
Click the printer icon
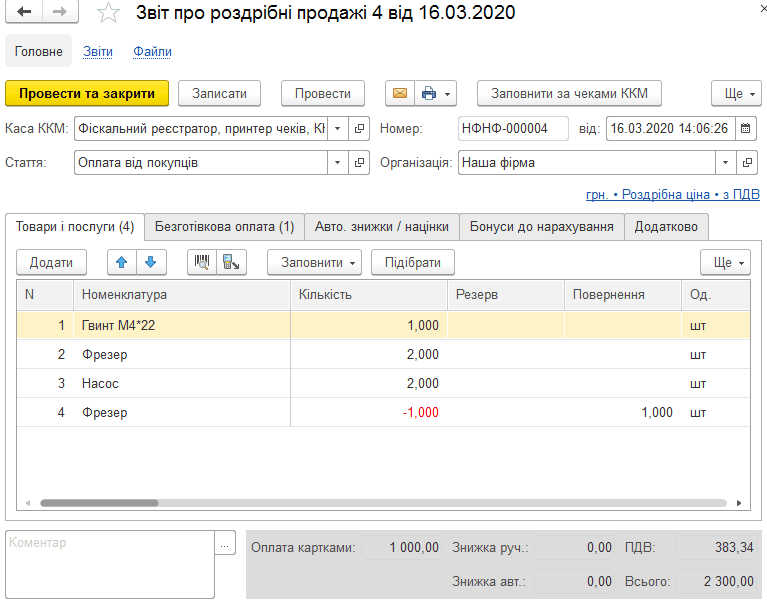(x=429, y=93)
